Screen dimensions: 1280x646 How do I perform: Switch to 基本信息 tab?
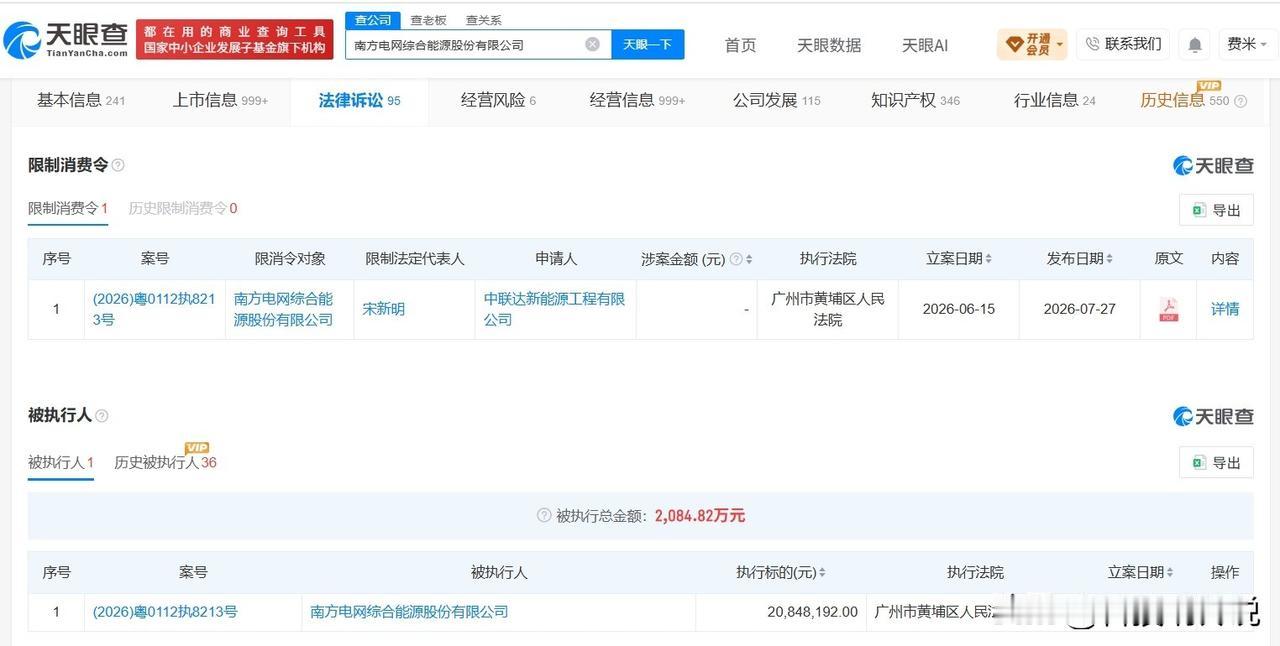(81, 100)
